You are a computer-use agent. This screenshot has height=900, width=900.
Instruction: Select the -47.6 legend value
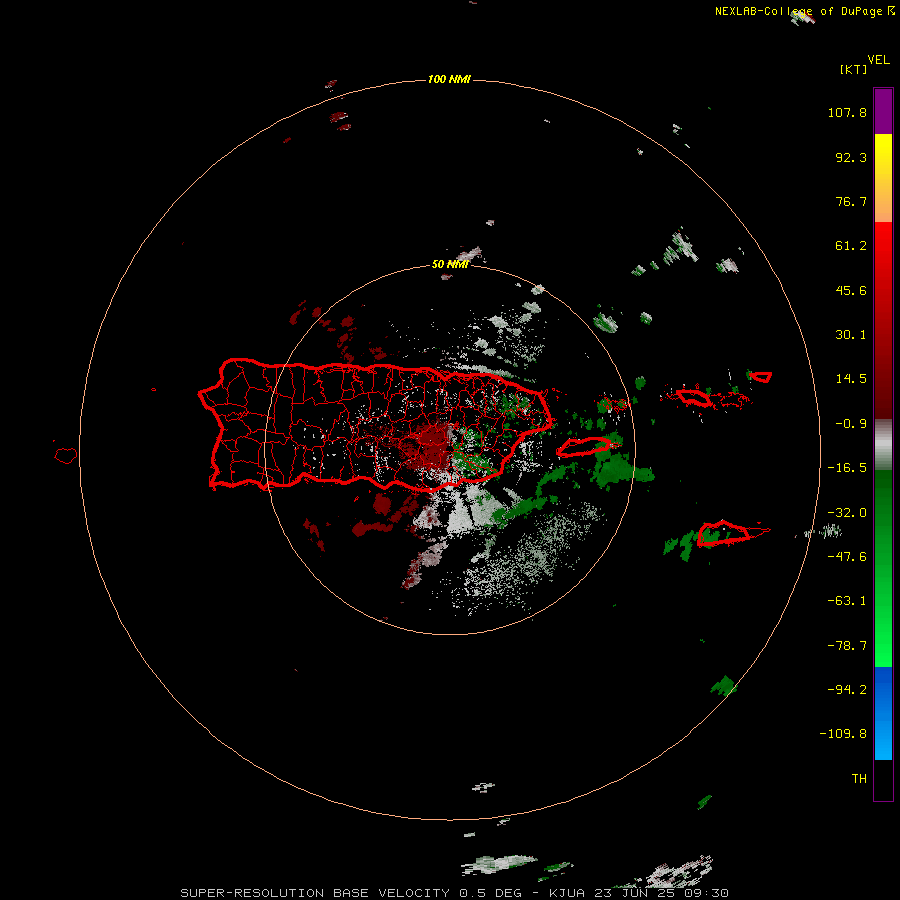coord(847,557)
